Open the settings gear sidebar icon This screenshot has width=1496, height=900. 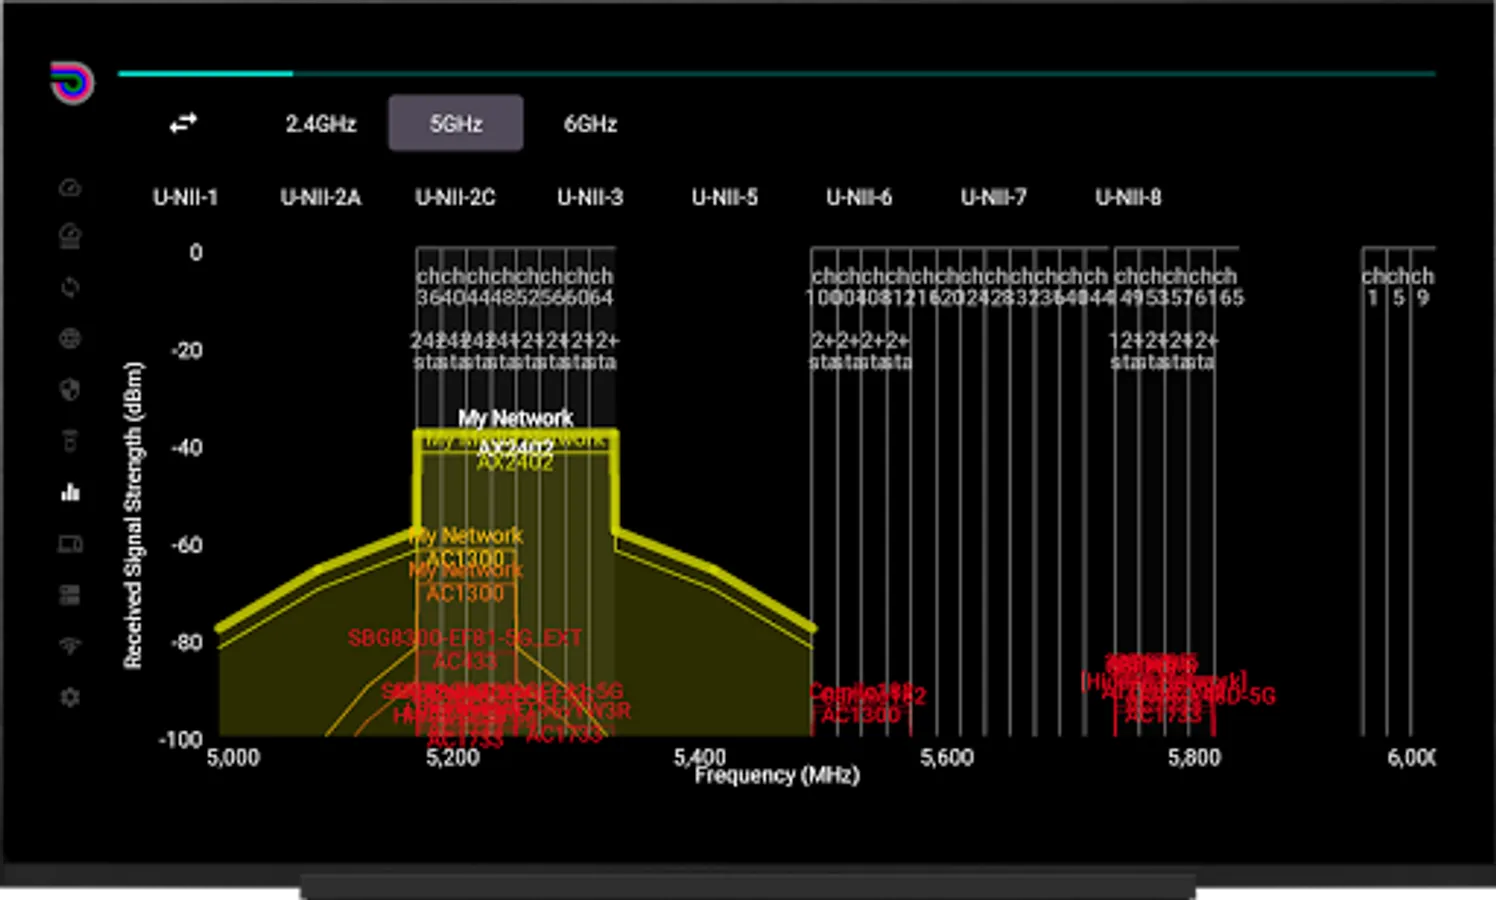(70, 697)
